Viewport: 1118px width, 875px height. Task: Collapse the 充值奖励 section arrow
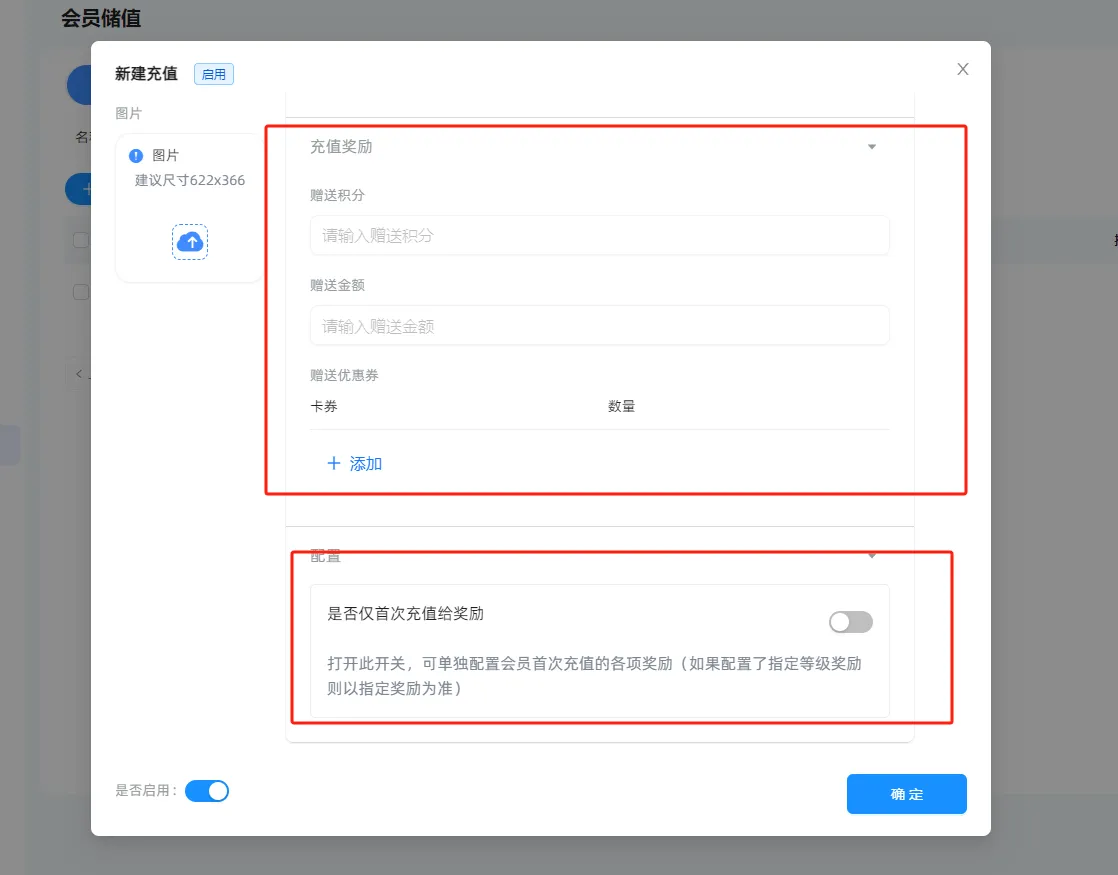[x=871, y=147]
